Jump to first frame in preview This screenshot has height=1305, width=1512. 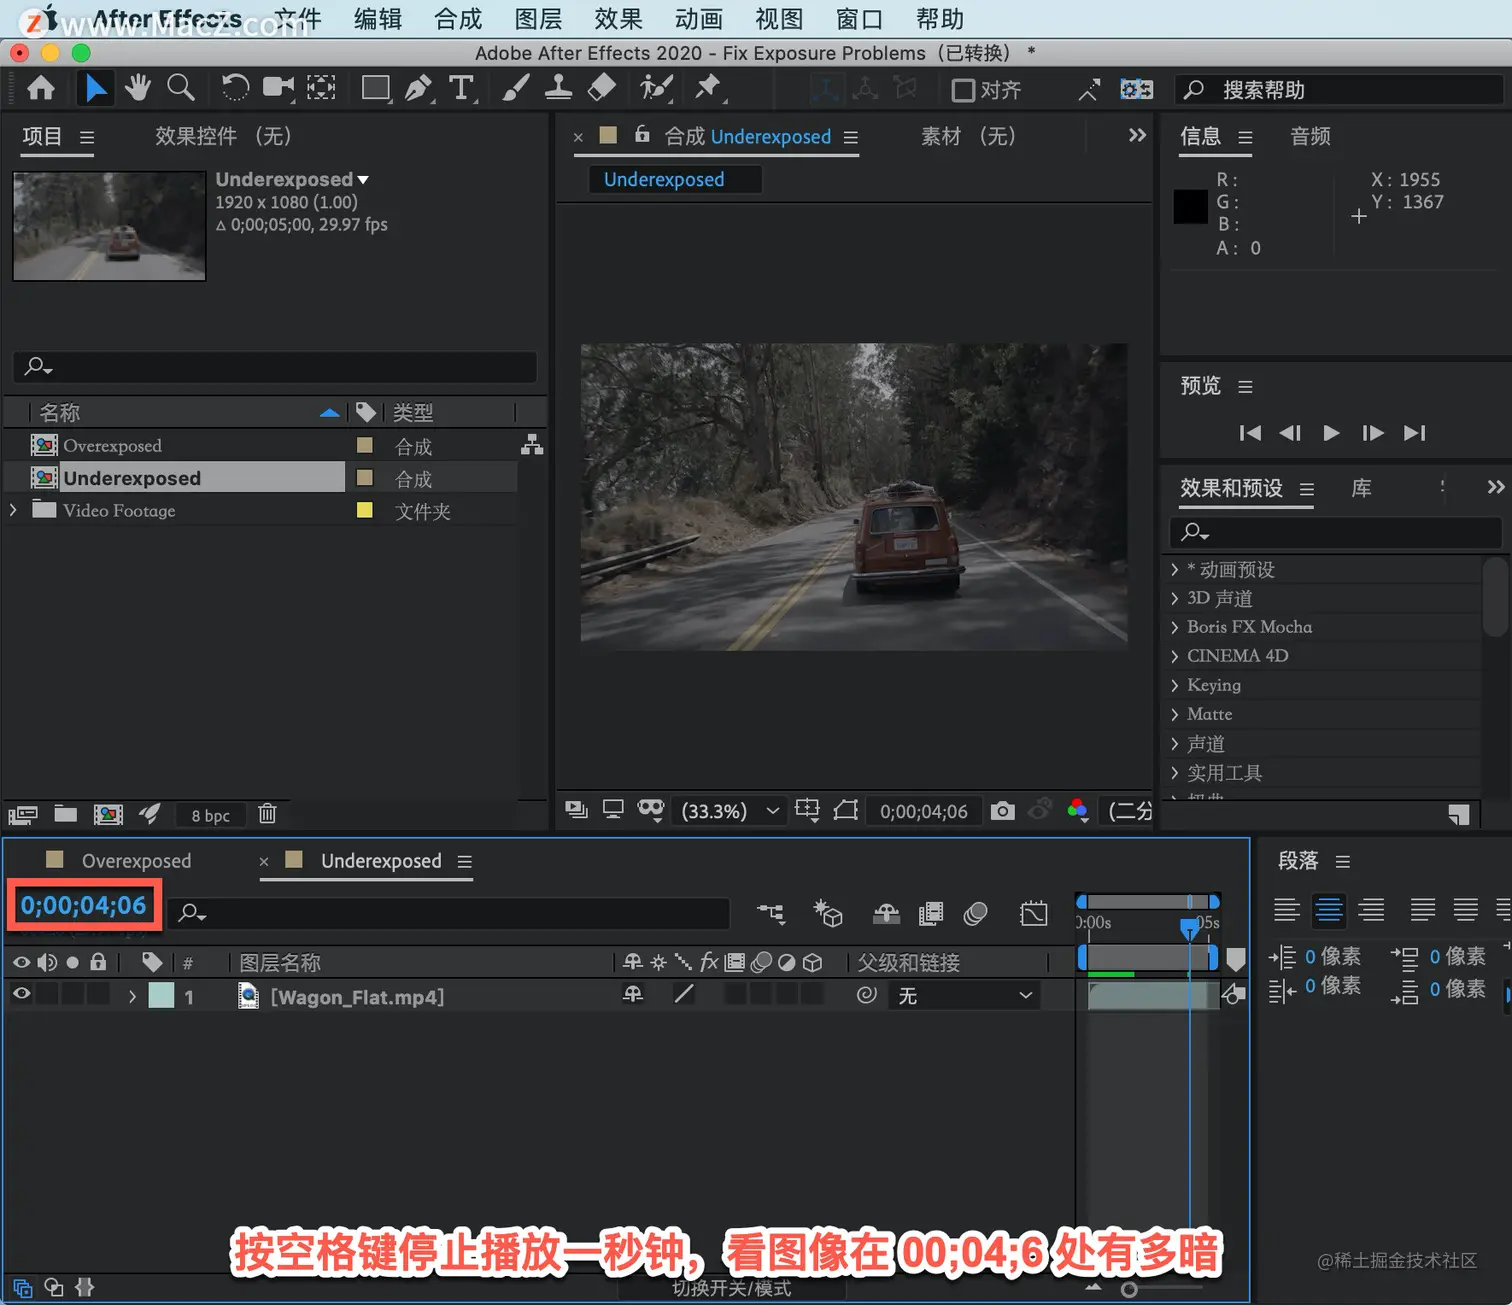1250,433
